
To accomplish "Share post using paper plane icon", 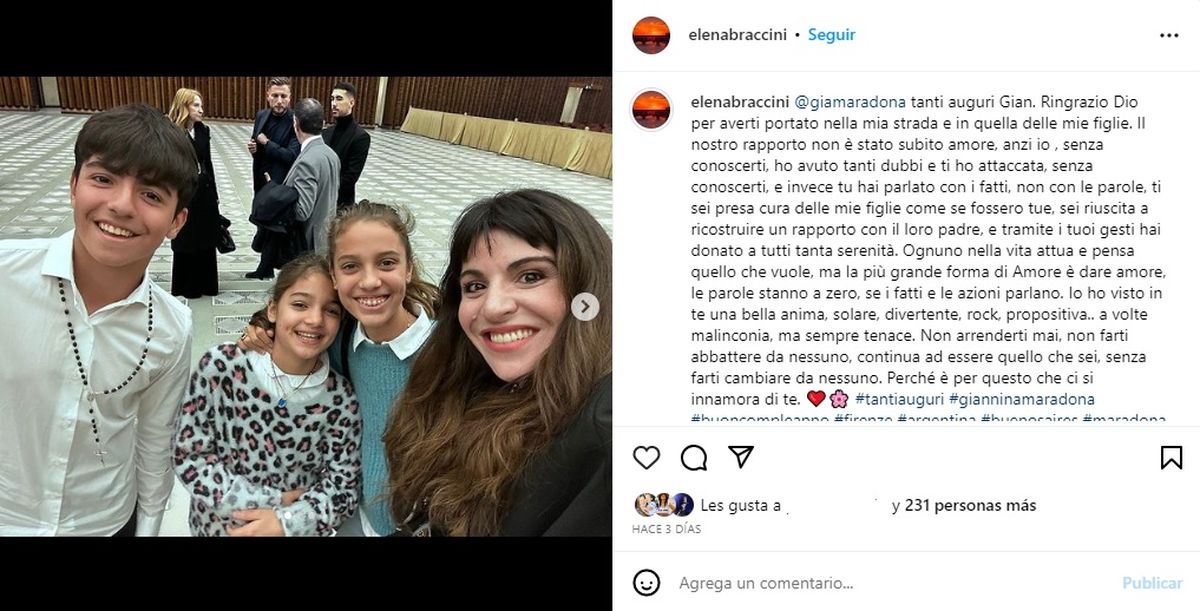I will click(741, 457).
